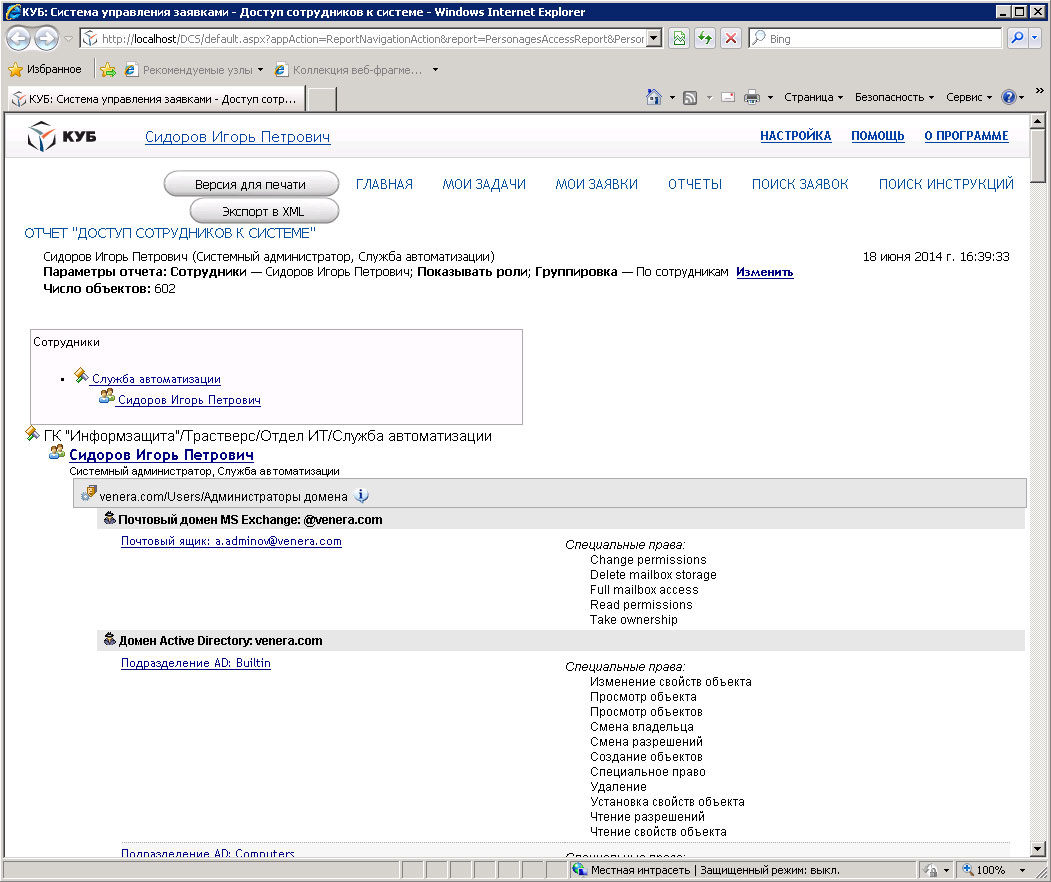Click Служба автоматизации link in Сотрудники box
The image size is (1051, 882).
(156, 379)
